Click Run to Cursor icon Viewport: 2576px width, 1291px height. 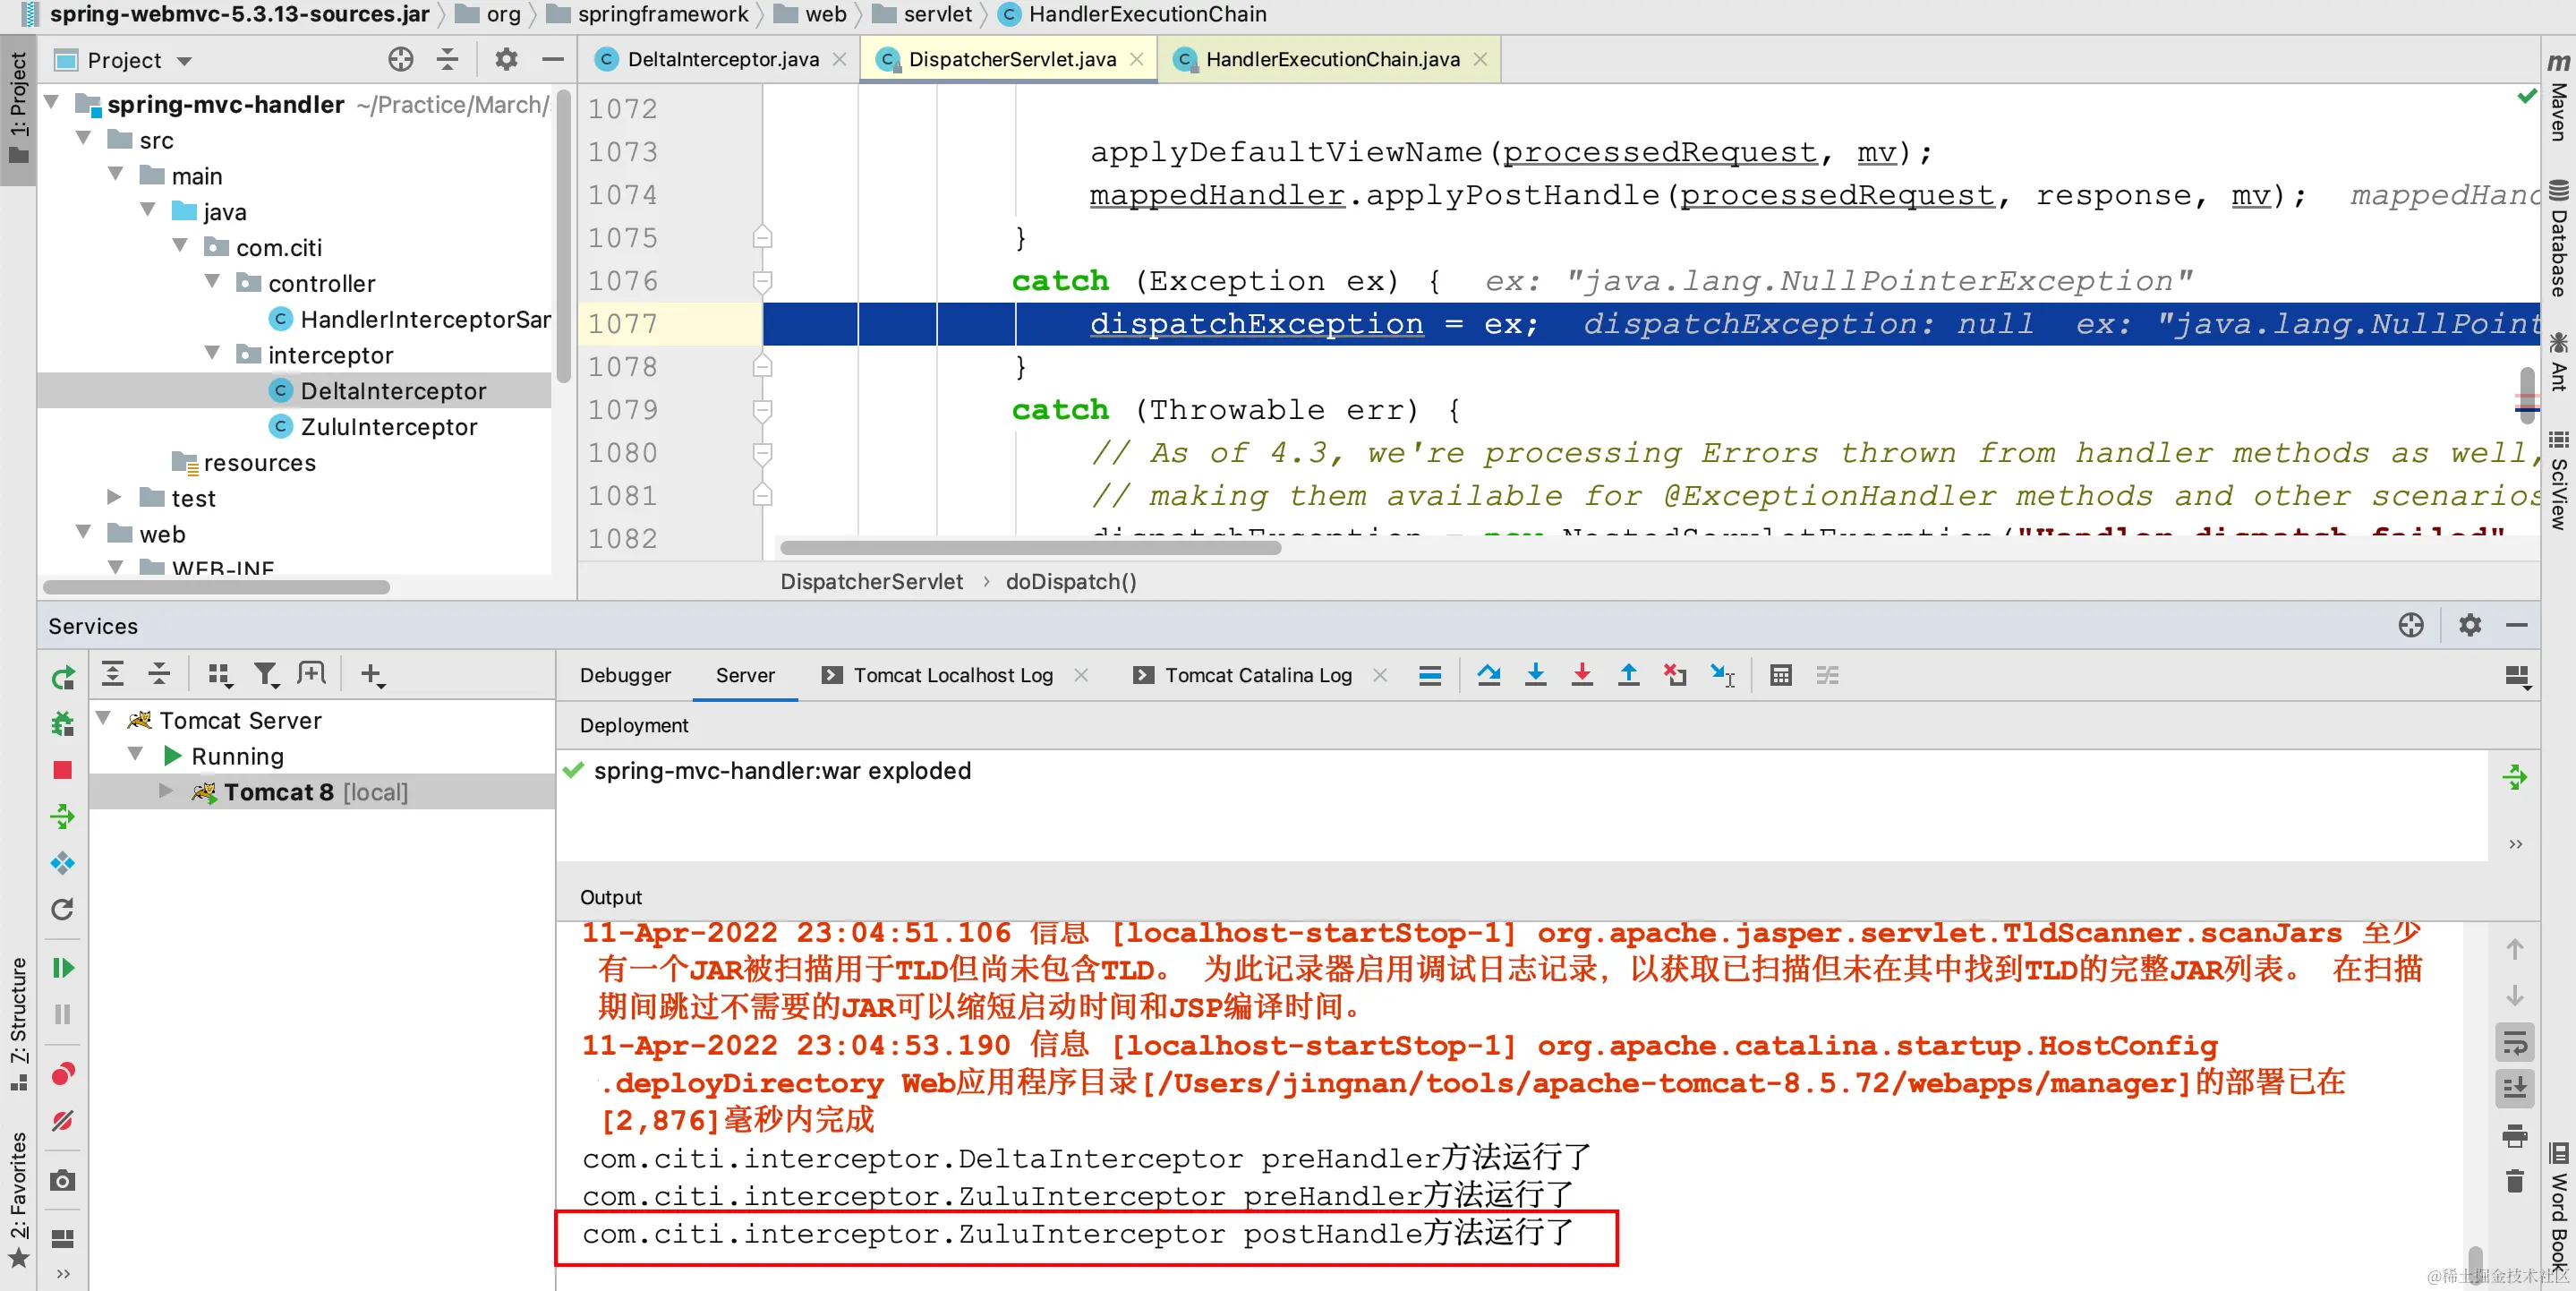tap(1722, 676)
